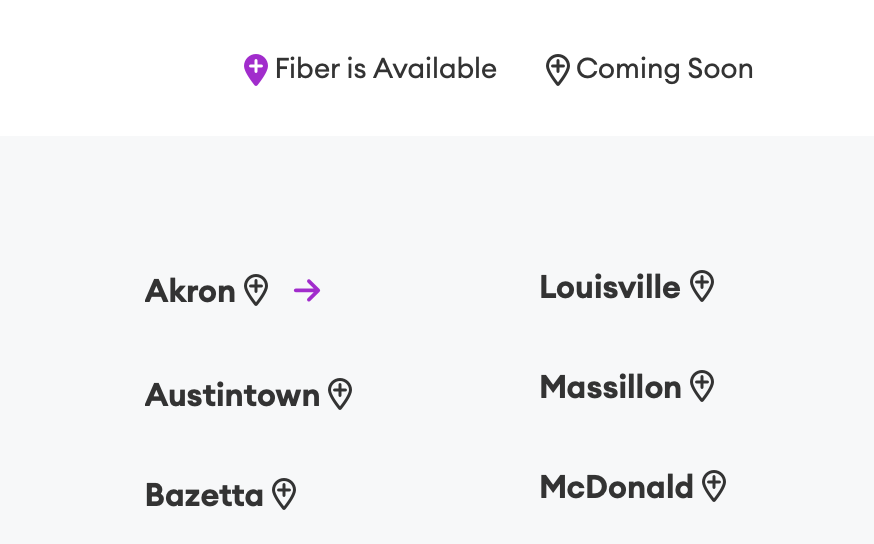Select the Bazetta city name

point(204,495)
